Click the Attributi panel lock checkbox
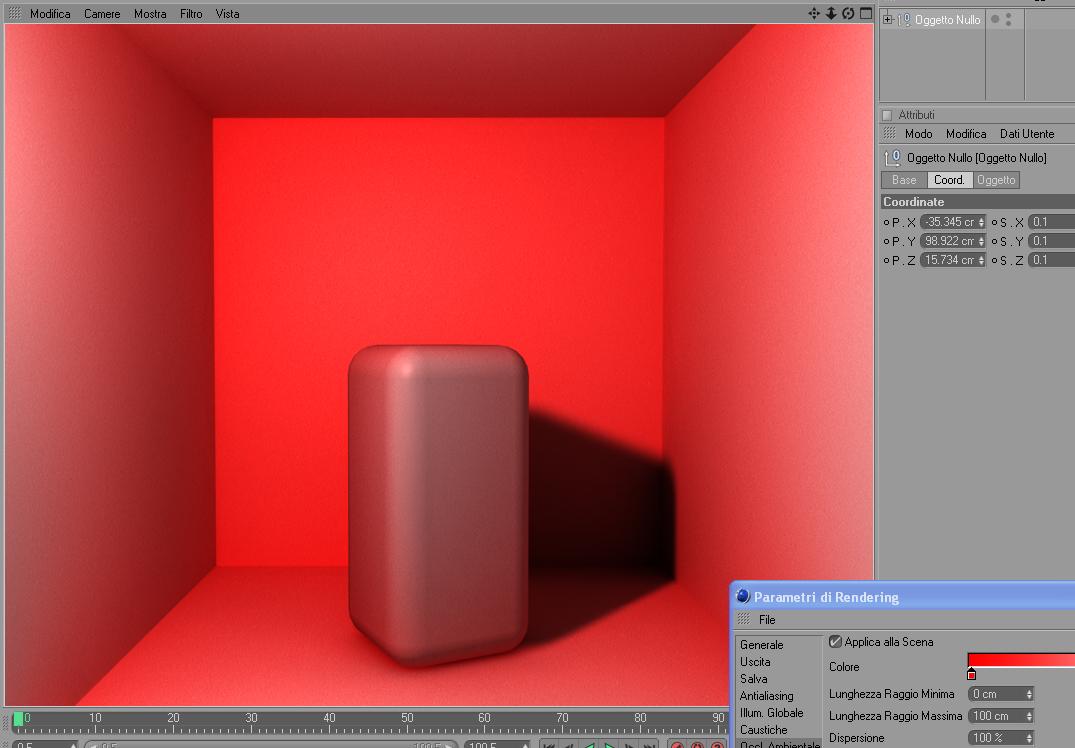This screenshot has width=1075, height=748. [x=887, y=115]
